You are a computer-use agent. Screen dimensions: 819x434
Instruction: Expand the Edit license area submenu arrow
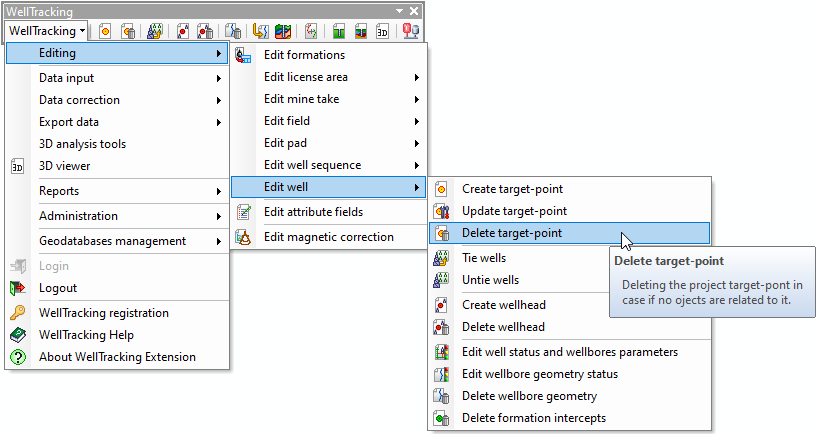tap(417, 77)
